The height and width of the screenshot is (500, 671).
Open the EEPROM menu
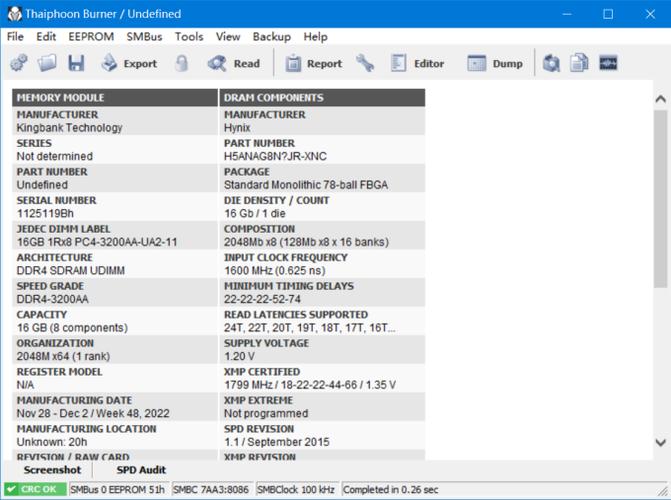pyautogui.click(x=91, y=36)
